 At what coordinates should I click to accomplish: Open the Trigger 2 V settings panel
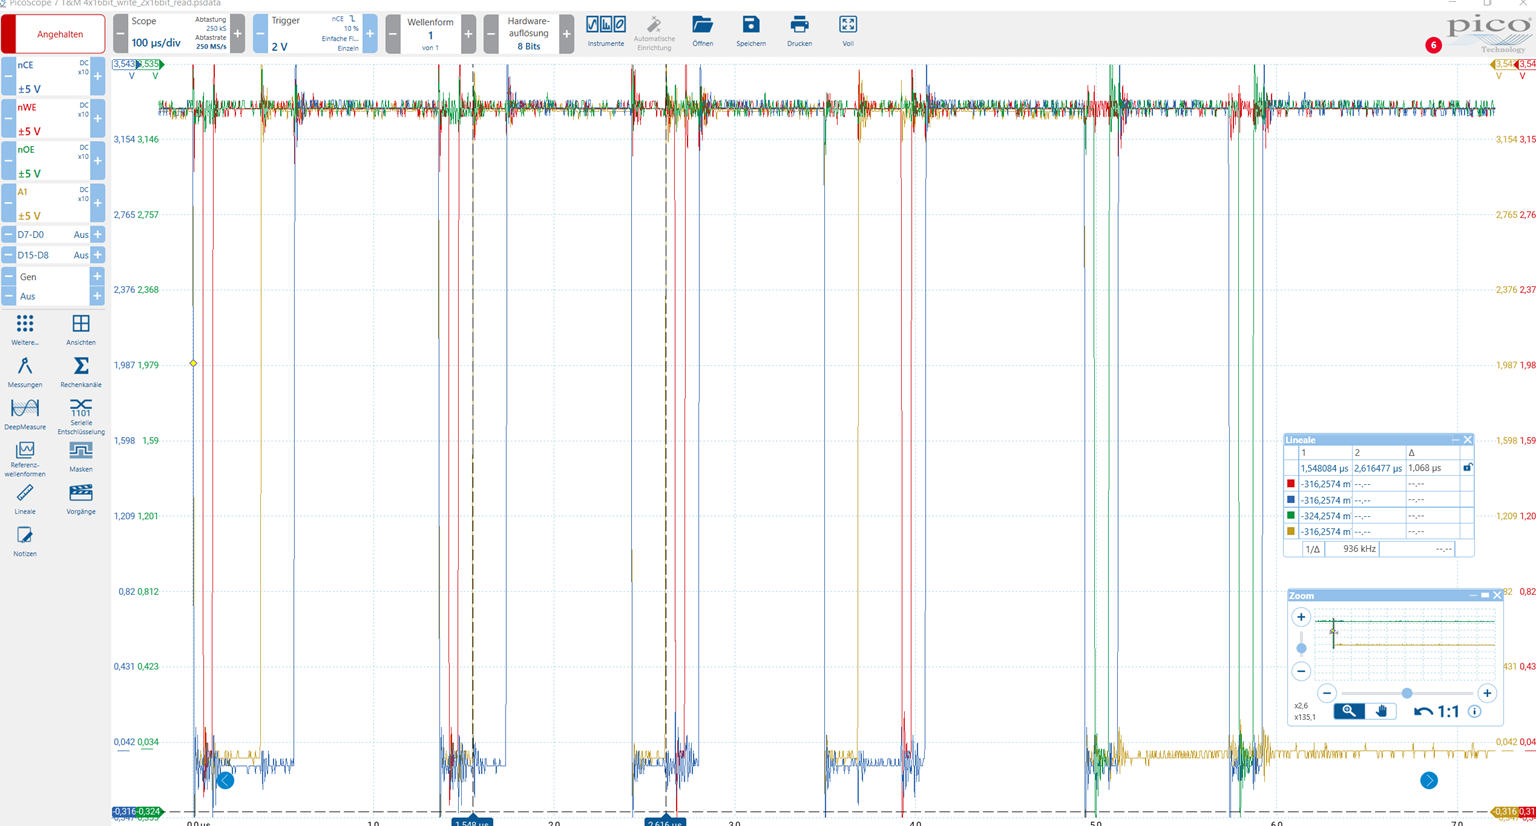tap(315, 34)
